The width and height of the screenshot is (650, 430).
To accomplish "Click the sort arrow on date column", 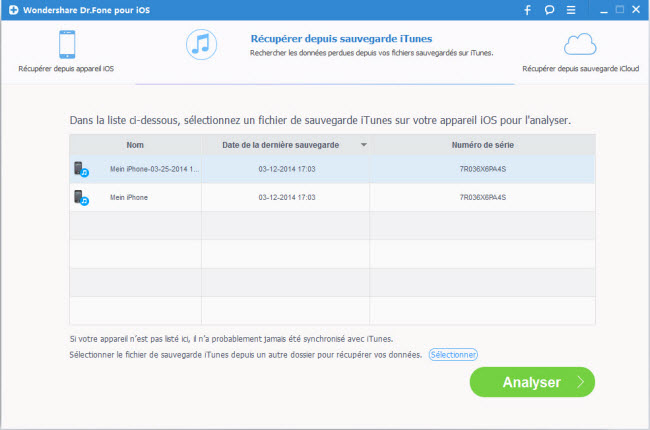I will (362, 145).
